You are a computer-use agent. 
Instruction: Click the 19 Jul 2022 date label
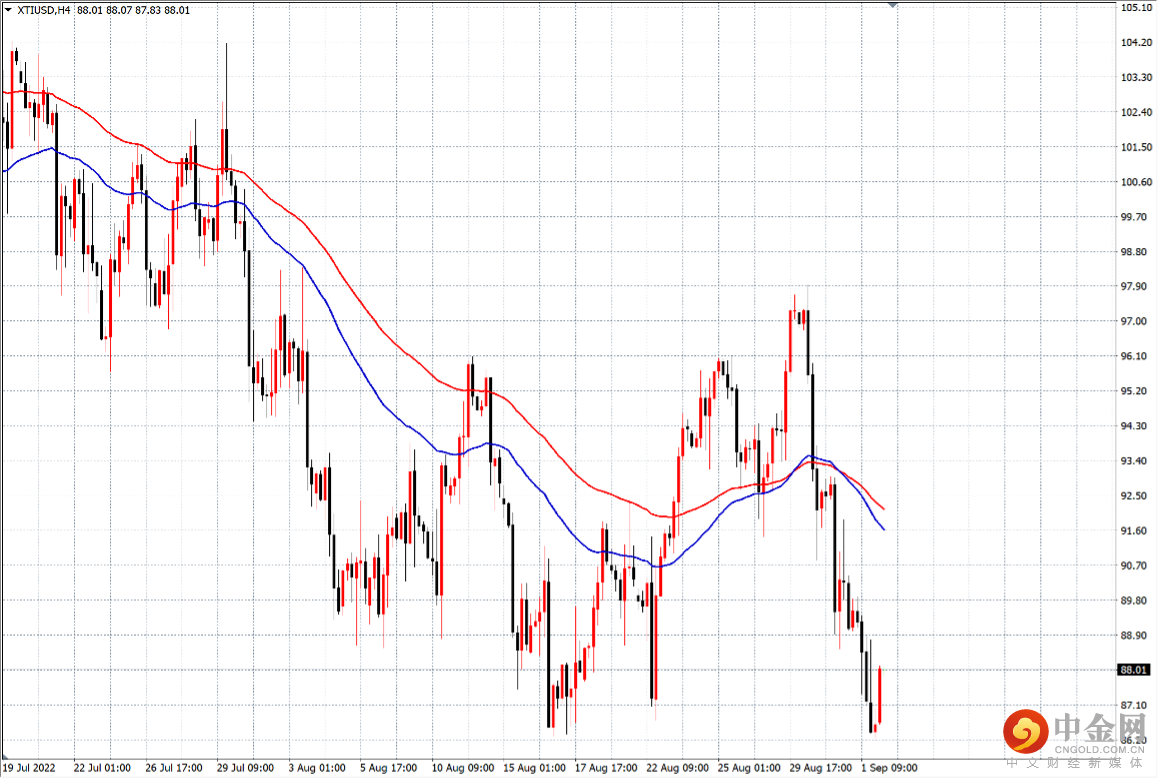29,768
